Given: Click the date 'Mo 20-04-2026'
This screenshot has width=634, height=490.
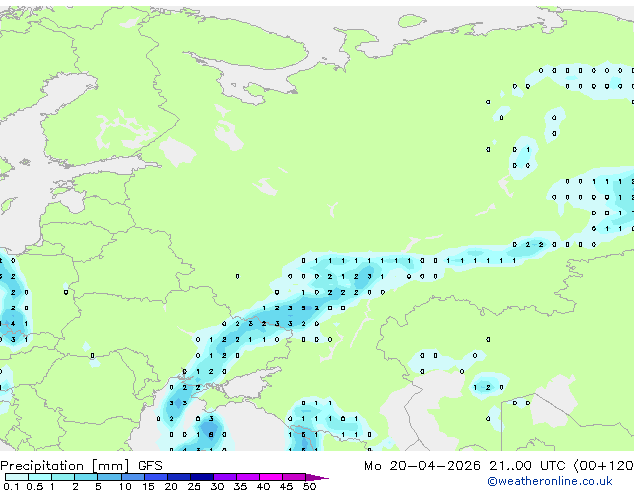Looking at the screenshot, I should coord(422,466).
